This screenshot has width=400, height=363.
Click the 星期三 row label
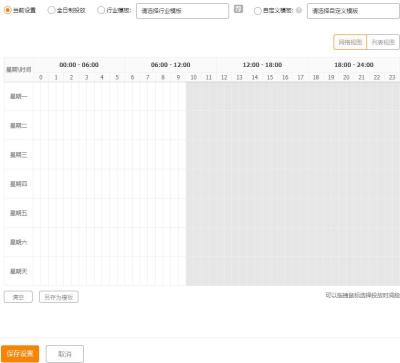click(19, 155)
